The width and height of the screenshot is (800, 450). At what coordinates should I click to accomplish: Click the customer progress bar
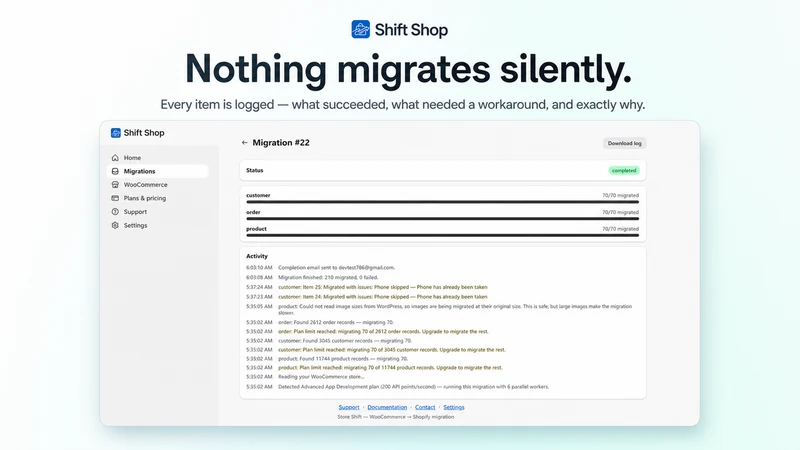[x=442, y=202]
